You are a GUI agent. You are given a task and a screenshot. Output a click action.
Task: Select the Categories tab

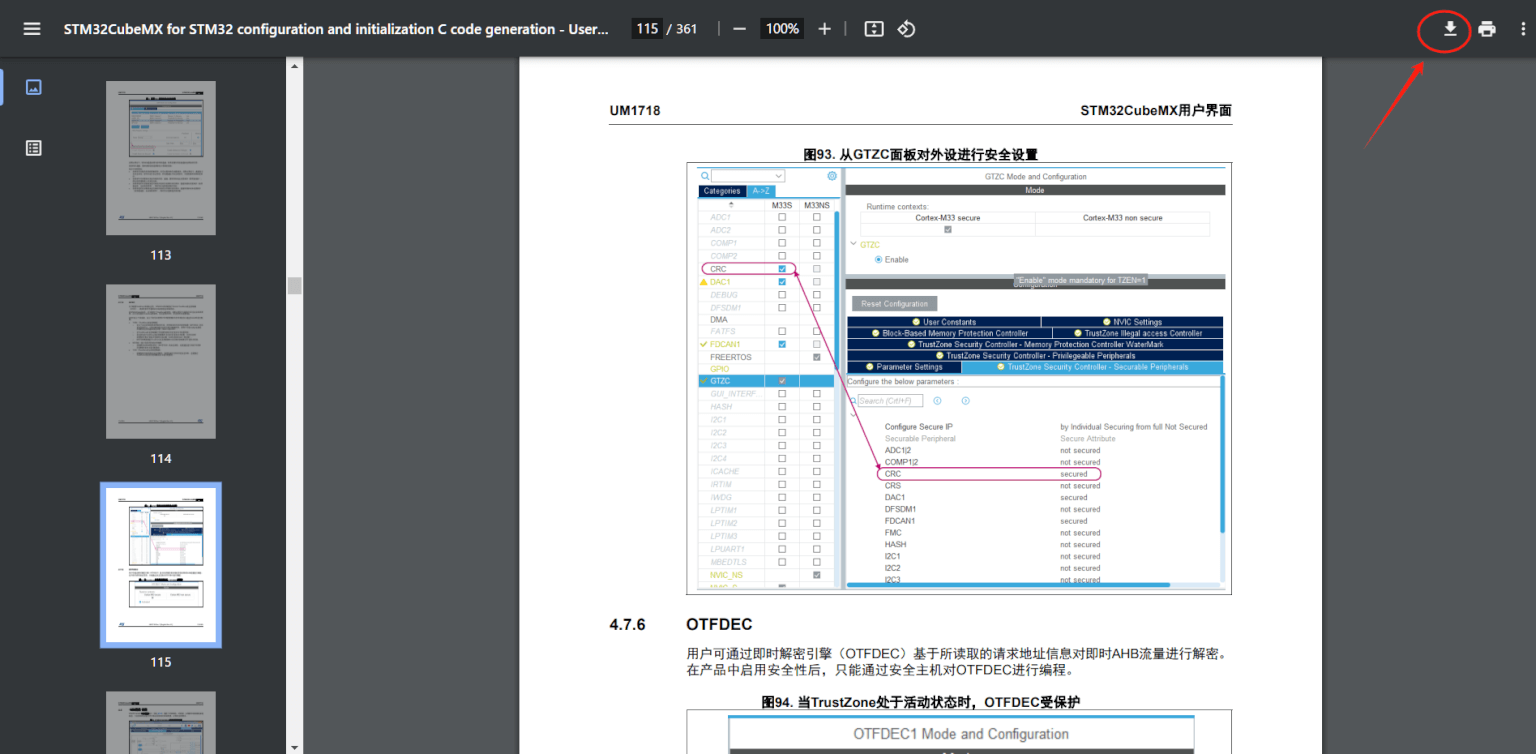722,190
